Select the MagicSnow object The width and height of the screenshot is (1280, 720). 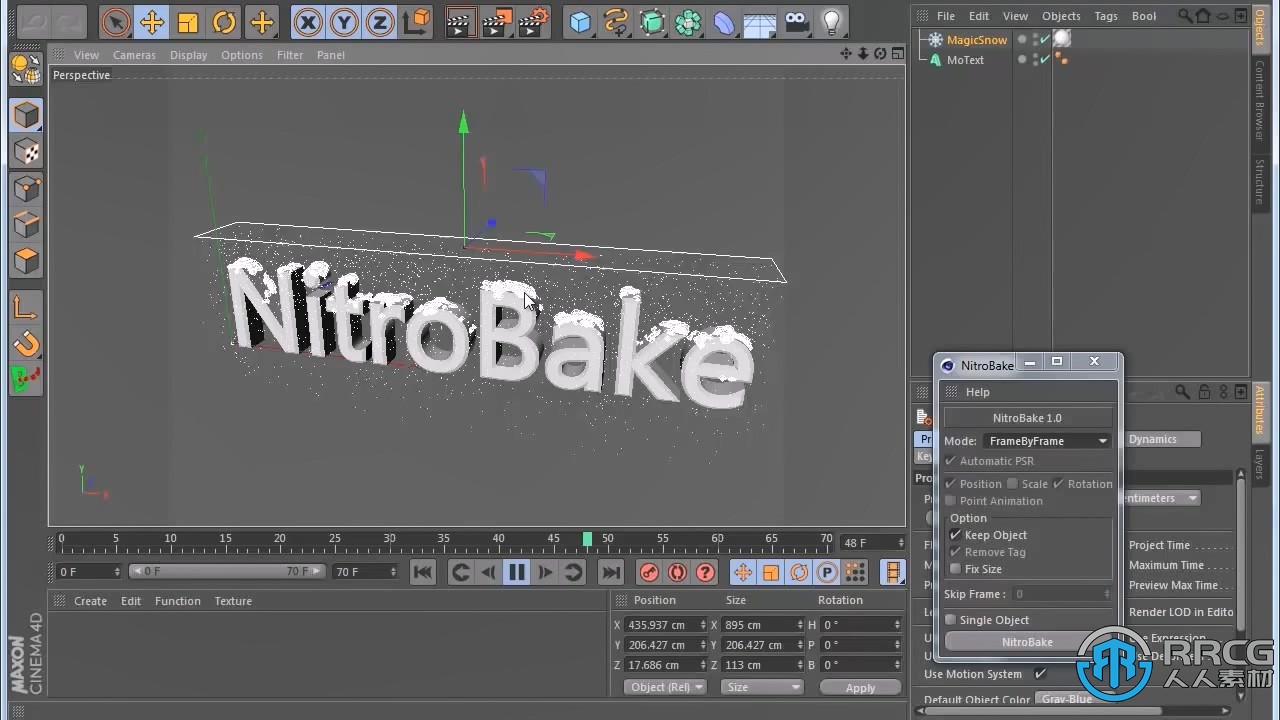[977, 40]
